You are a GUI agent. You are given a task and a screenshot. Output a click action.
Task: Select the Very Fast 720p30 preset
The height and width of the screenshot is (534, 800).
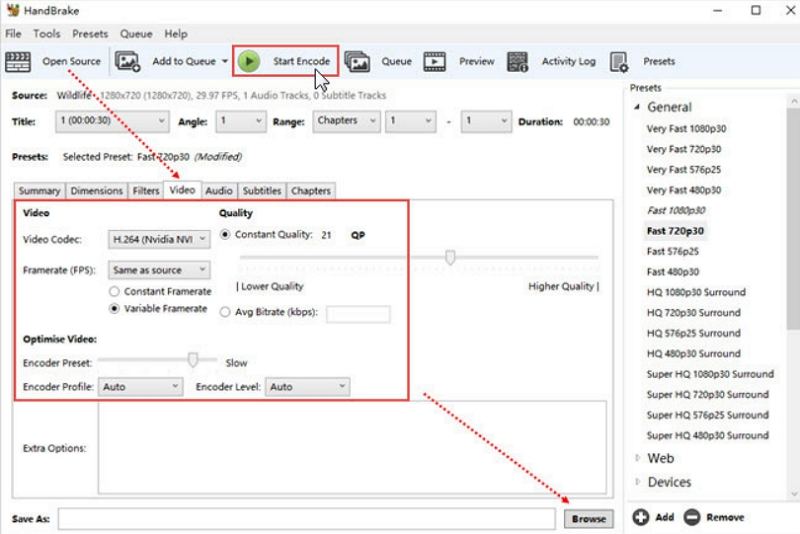tap(684, 149)
